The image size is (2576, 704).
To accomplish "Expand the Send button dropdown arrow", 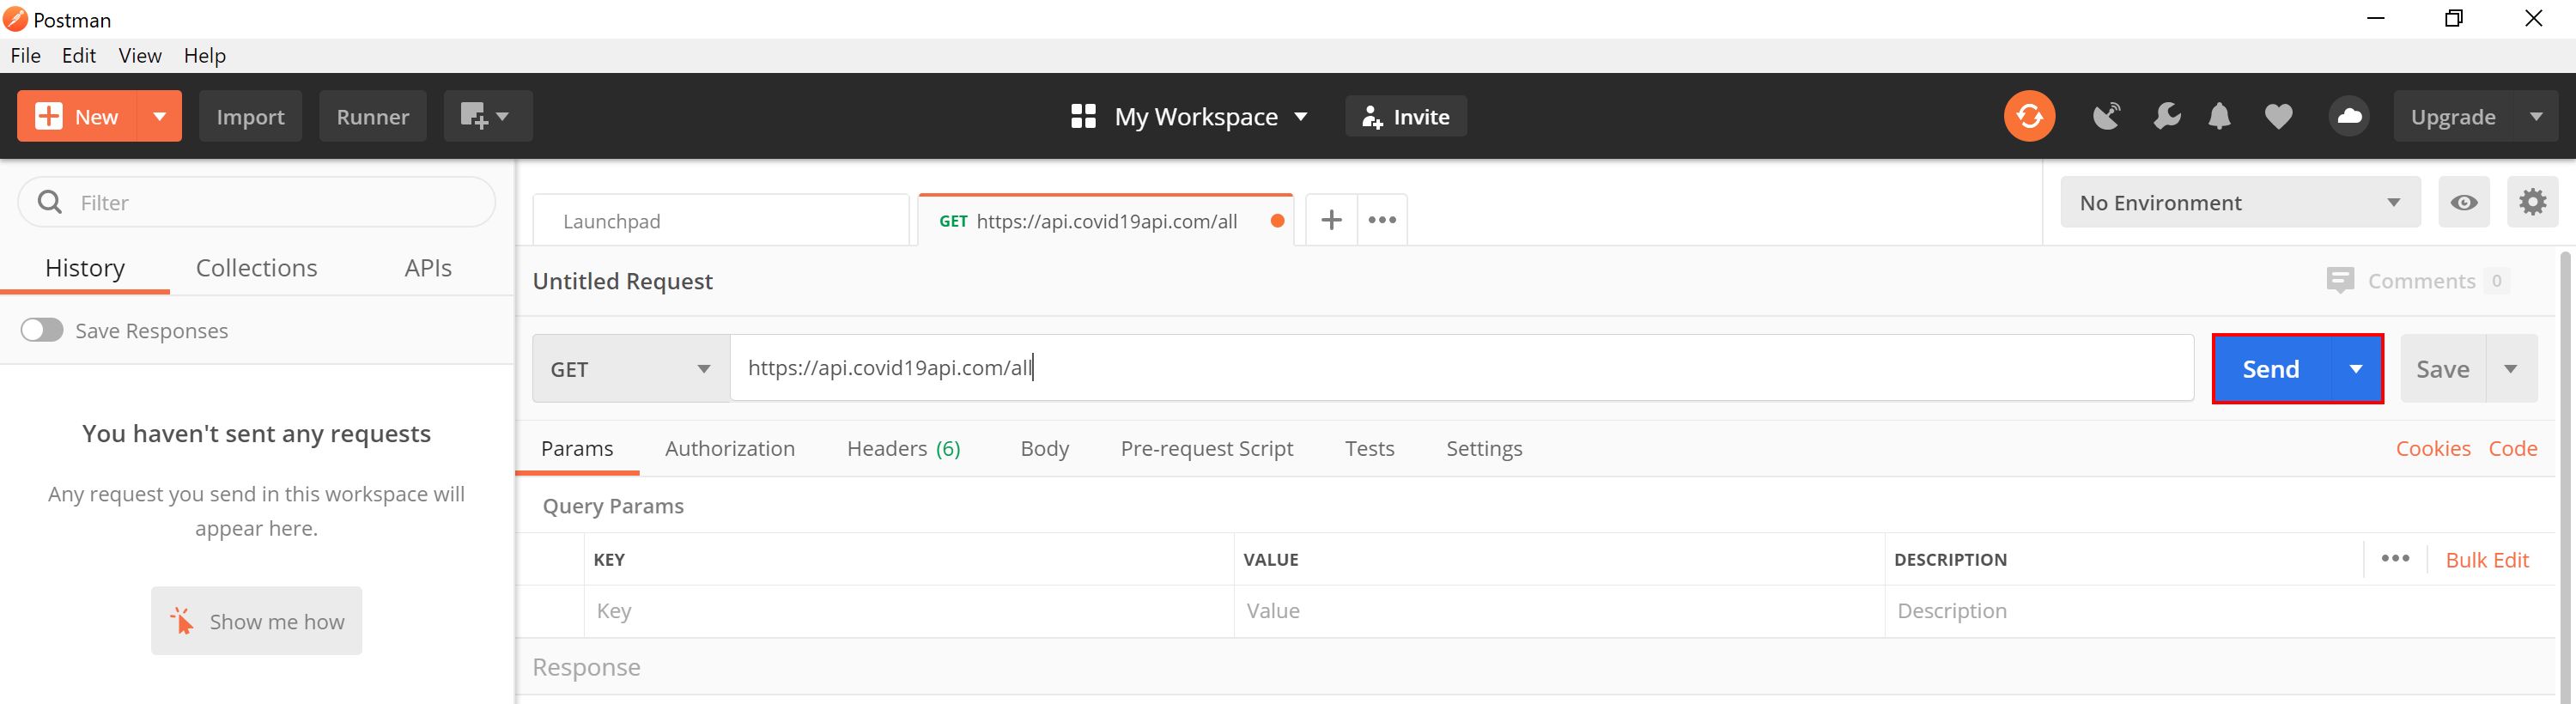I will click(2356, 369).
